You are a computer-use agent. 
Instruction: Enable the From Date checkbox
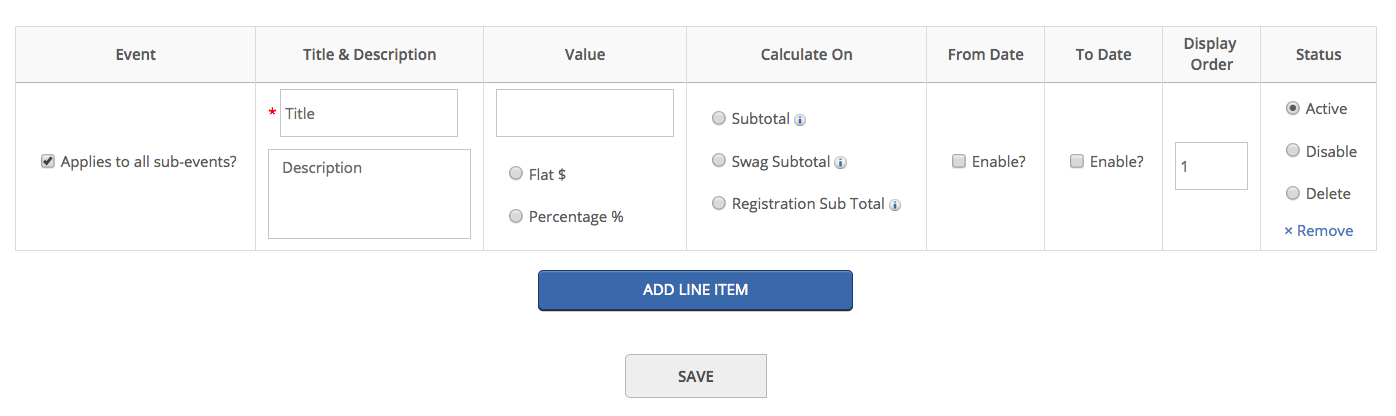pyautogui.click(x=959, y=161)
